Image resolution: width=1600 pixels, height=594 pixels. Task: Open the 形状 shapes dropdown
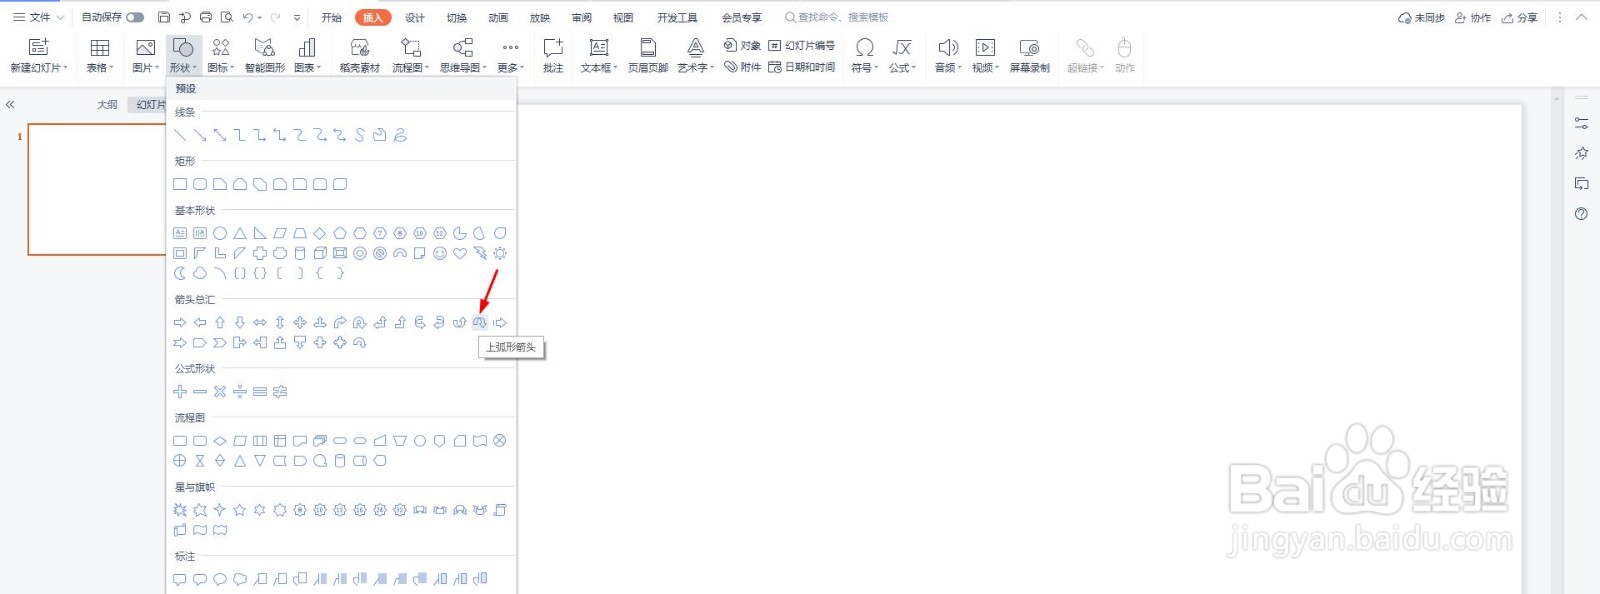pos(183,55)
